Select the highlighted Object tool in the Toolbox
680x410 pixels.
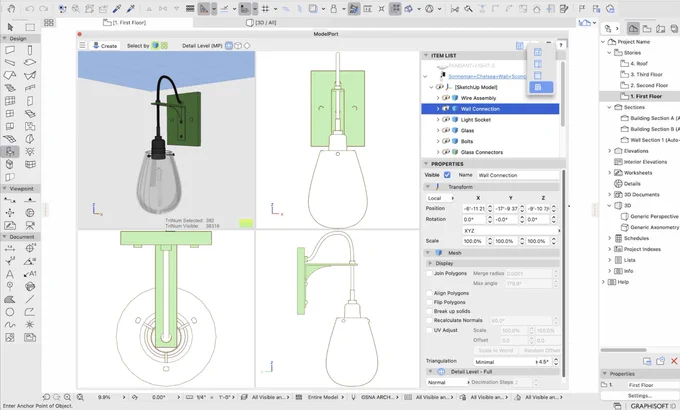(10, 151)
